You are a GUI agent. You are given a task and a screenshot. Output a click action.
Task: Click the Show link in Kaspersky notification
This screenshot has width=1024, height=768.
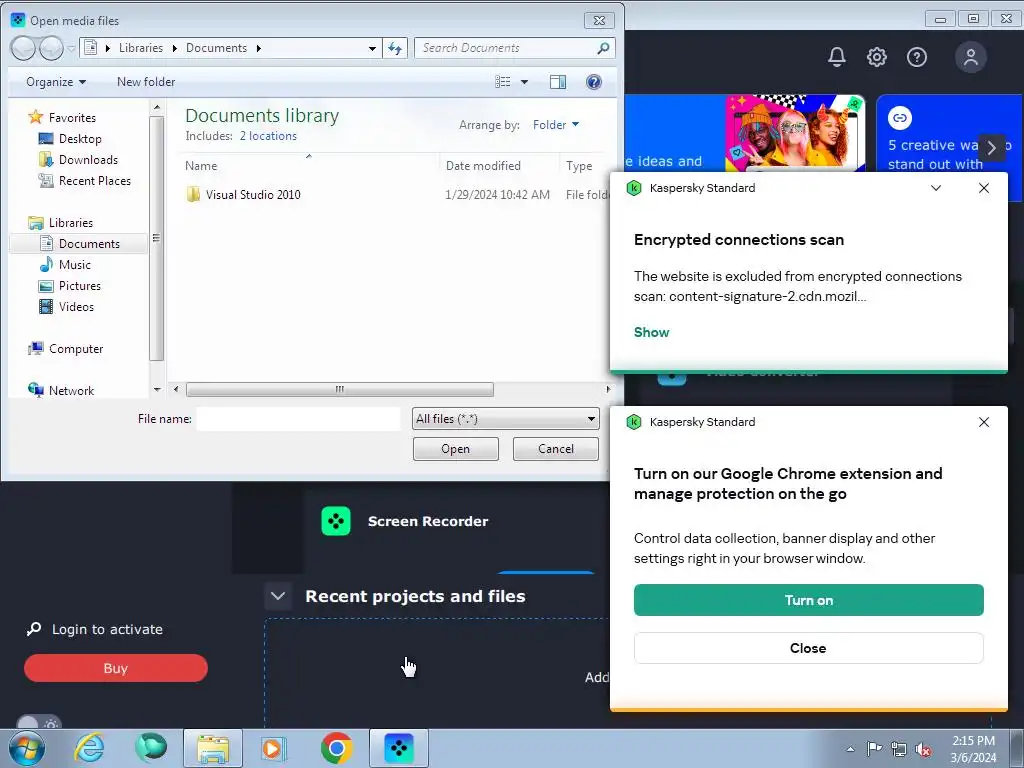pos(651,332)
